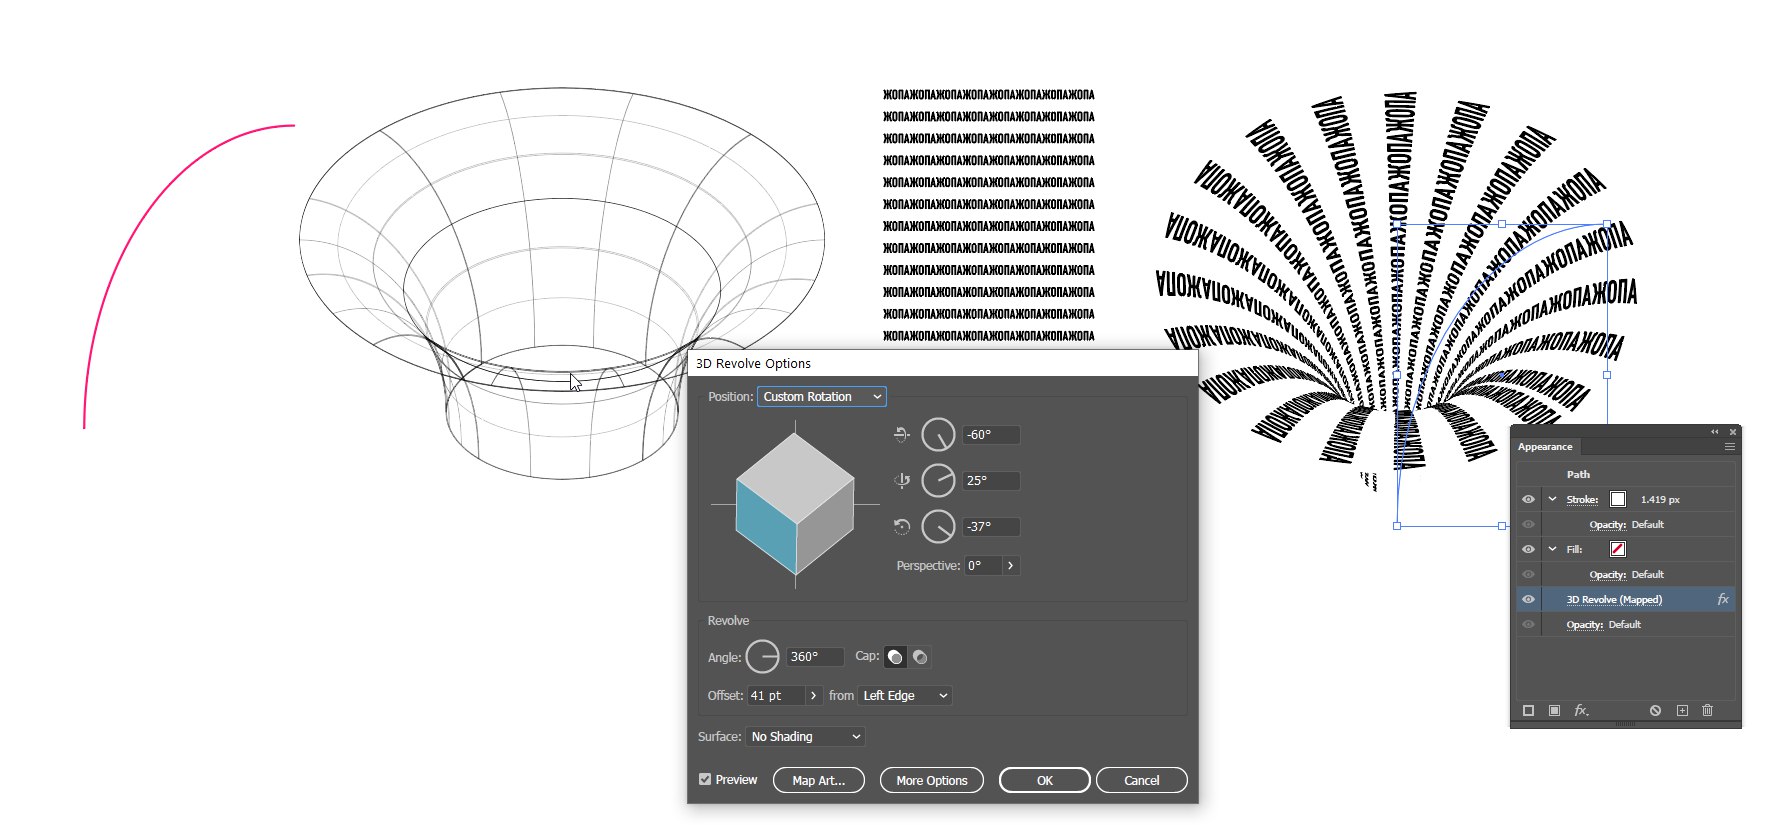The image size is (1775, 832).
Task: Toggle visibility of Fill's Opacity row
Action: point(1528,574)
